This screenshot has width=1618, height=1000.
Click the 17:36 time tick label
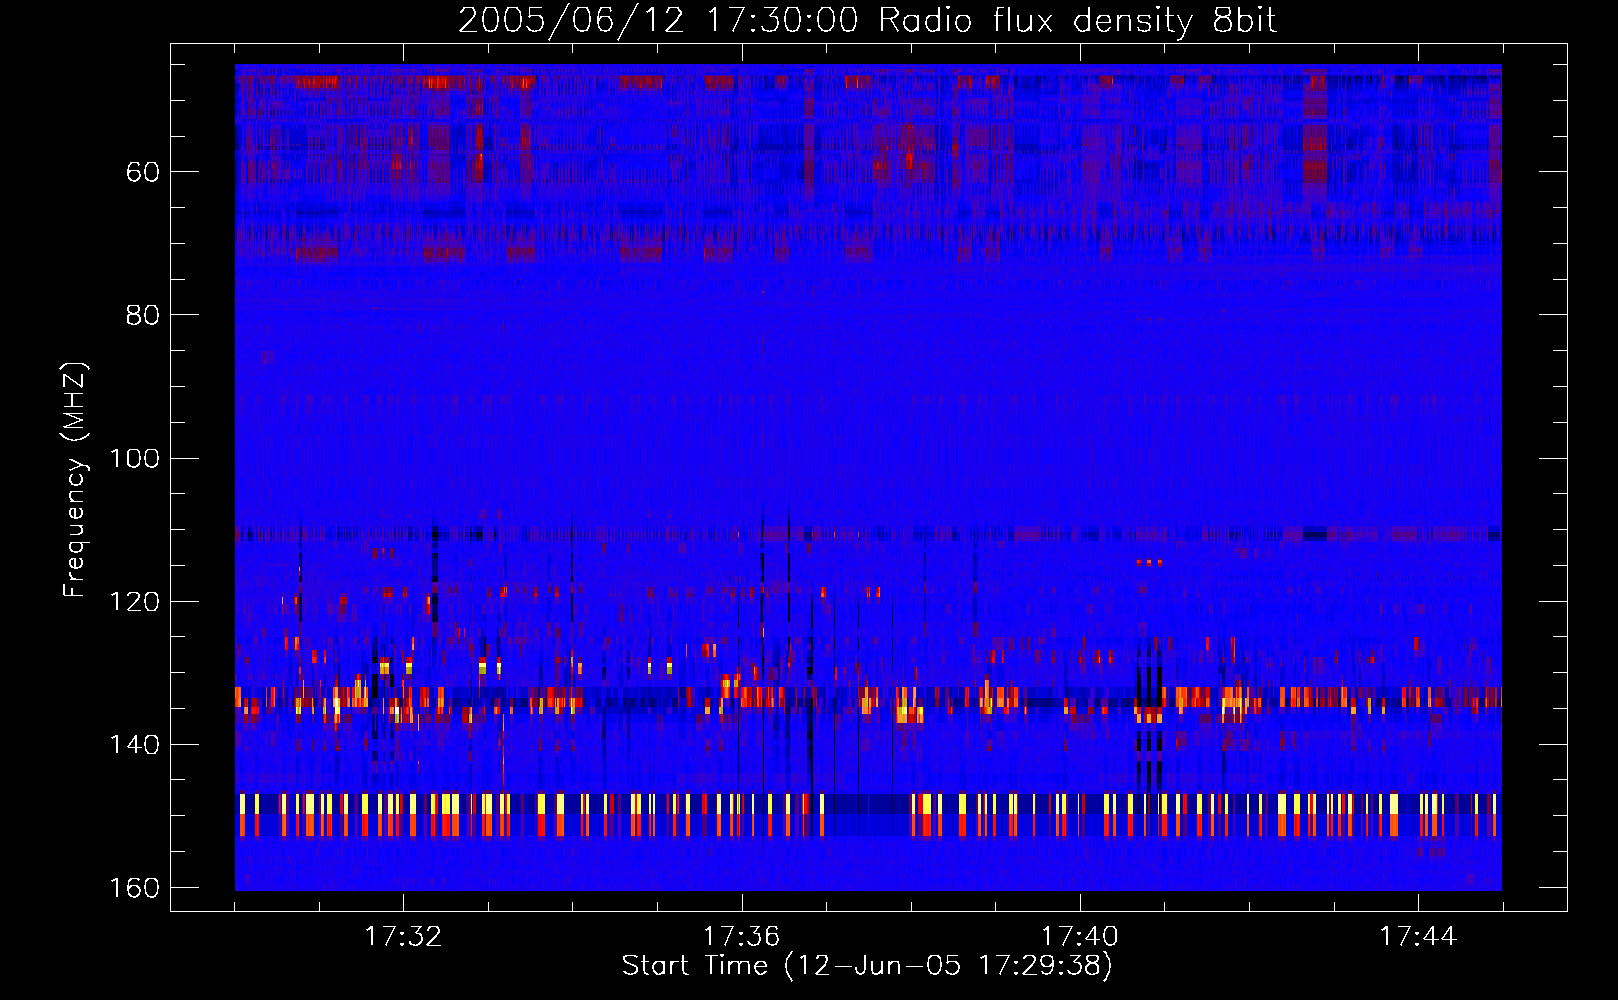pyautogui.click(x=741, y=937)
